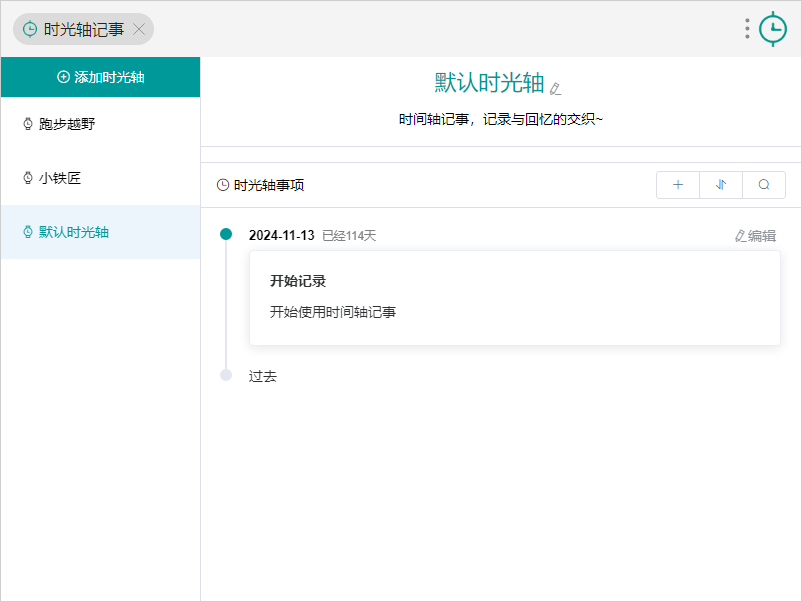802x602 pixels.
Task: Click the 时间轴记事 description subtitle
Action: click(x=501, y=120)
